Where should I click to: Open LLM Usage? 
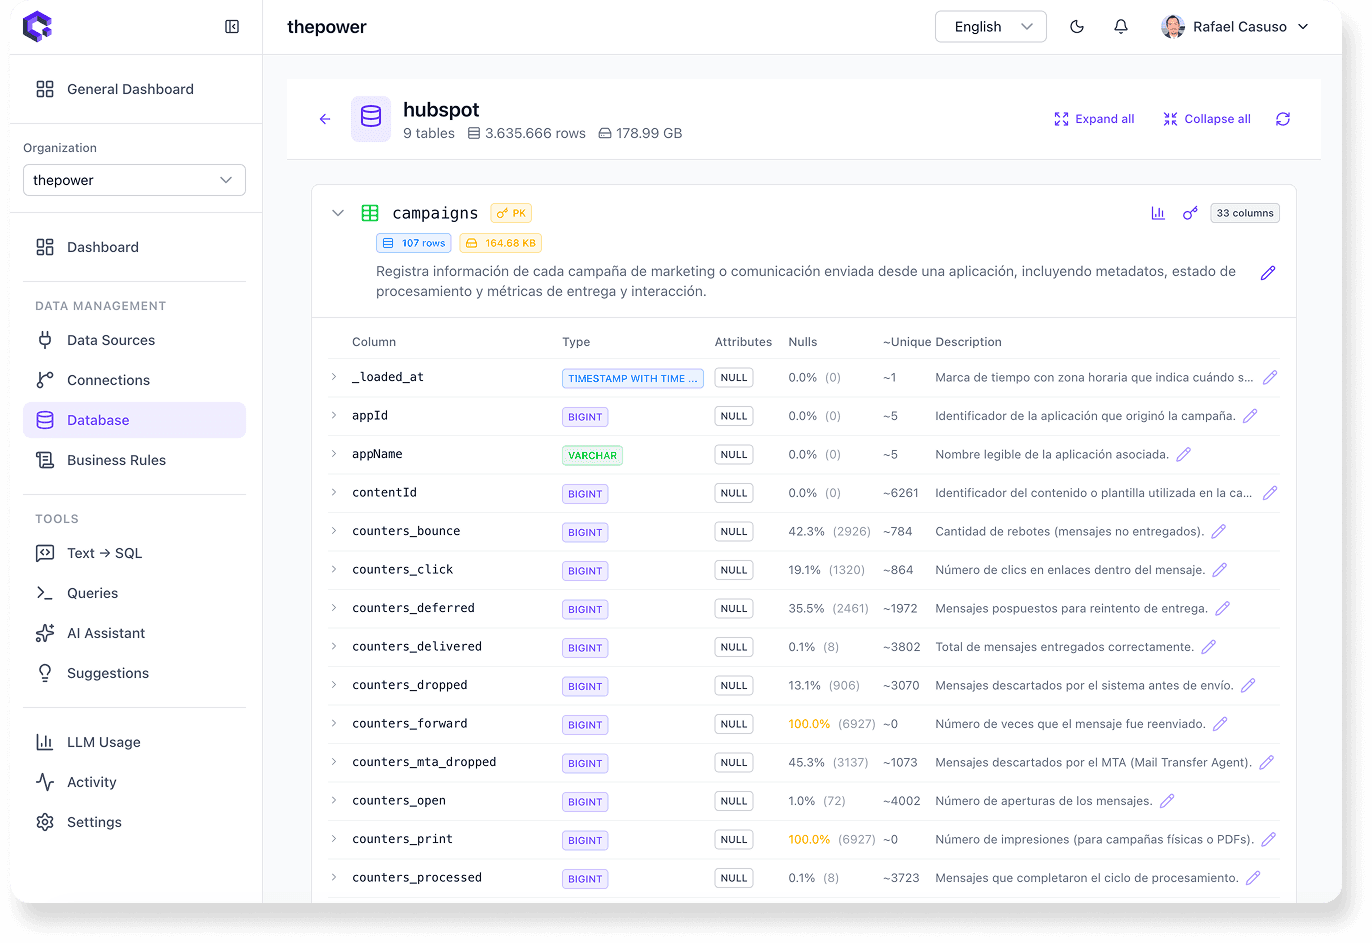pos(134,742)
